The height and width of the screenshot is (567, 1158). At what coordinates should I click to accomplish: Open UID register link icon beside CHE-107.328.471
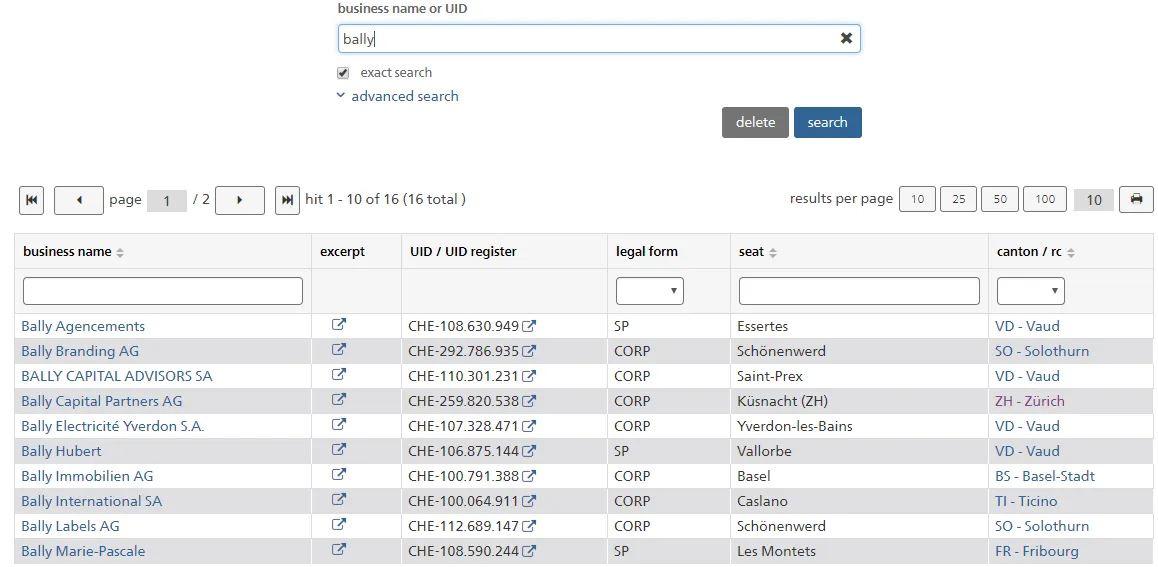pos(529,427)
